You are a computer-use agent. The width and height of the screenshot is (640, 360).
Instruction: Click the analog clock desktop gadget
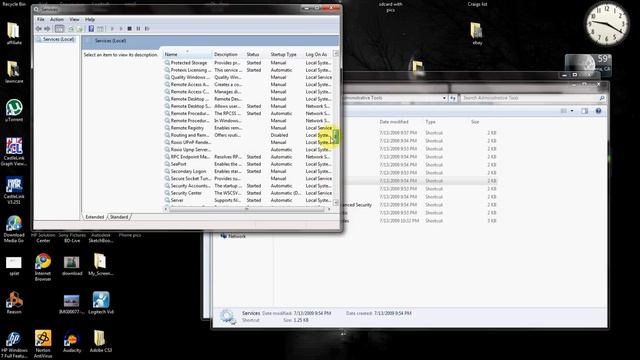click(607, 24)
